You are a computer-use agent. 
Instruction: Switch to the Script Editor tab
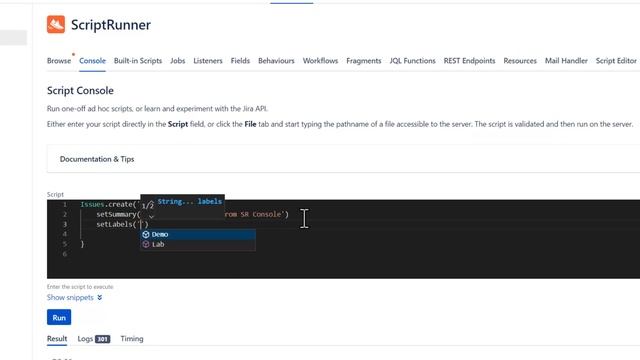(x=616, y=61)
